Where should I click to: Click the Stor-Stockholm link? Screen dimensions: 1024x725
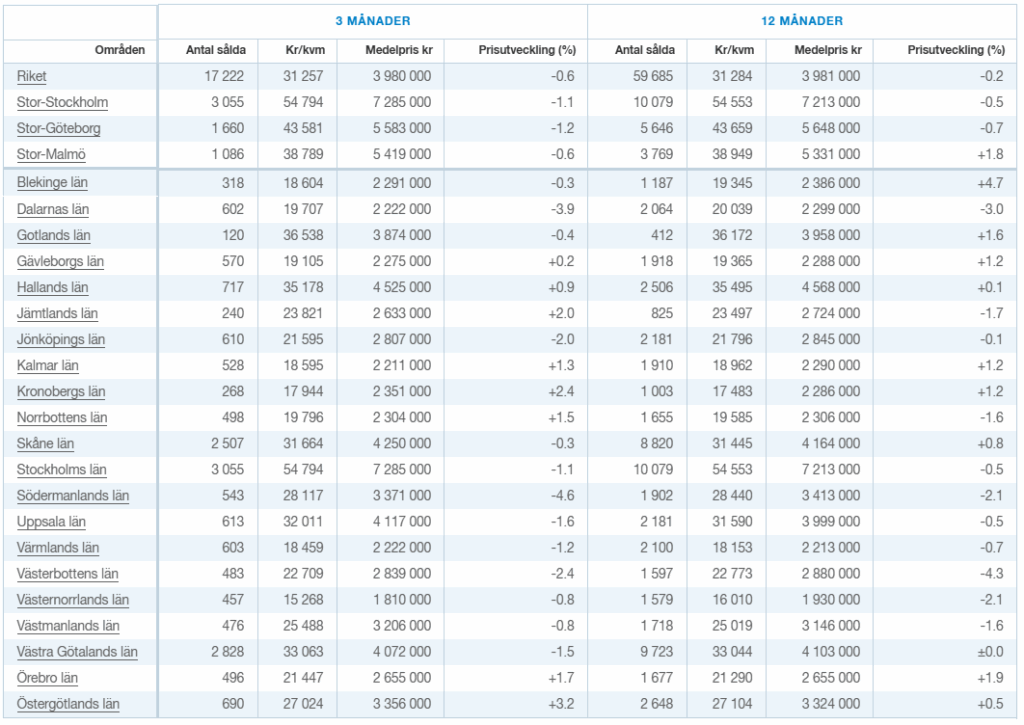point(62,102)
